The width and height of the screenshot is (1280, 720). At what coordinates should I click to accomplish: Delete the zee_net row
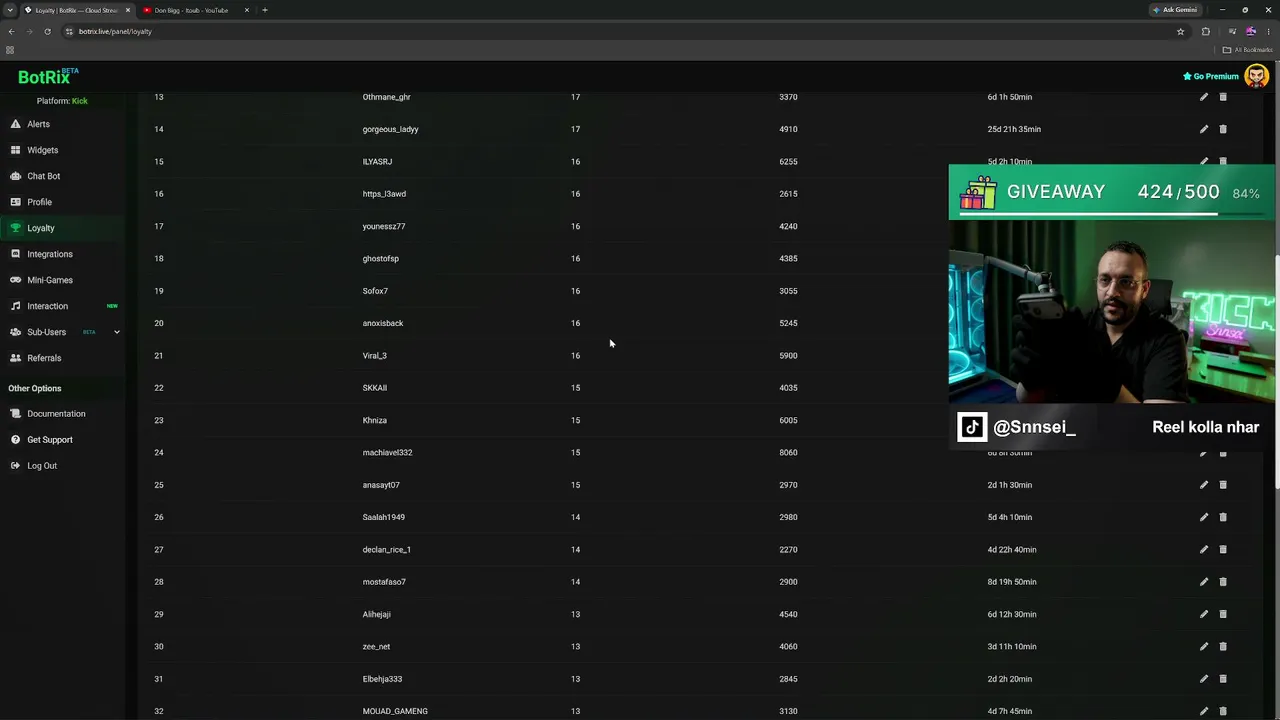1223,646
